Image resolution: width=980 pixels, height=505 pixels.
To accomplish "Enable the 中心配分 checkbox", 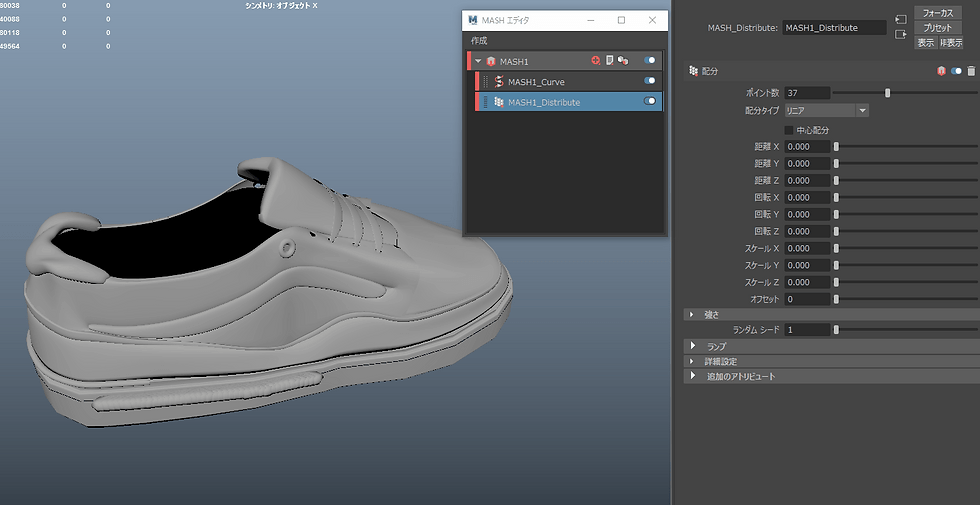I will pyautogui.click(x=789, y=130).
